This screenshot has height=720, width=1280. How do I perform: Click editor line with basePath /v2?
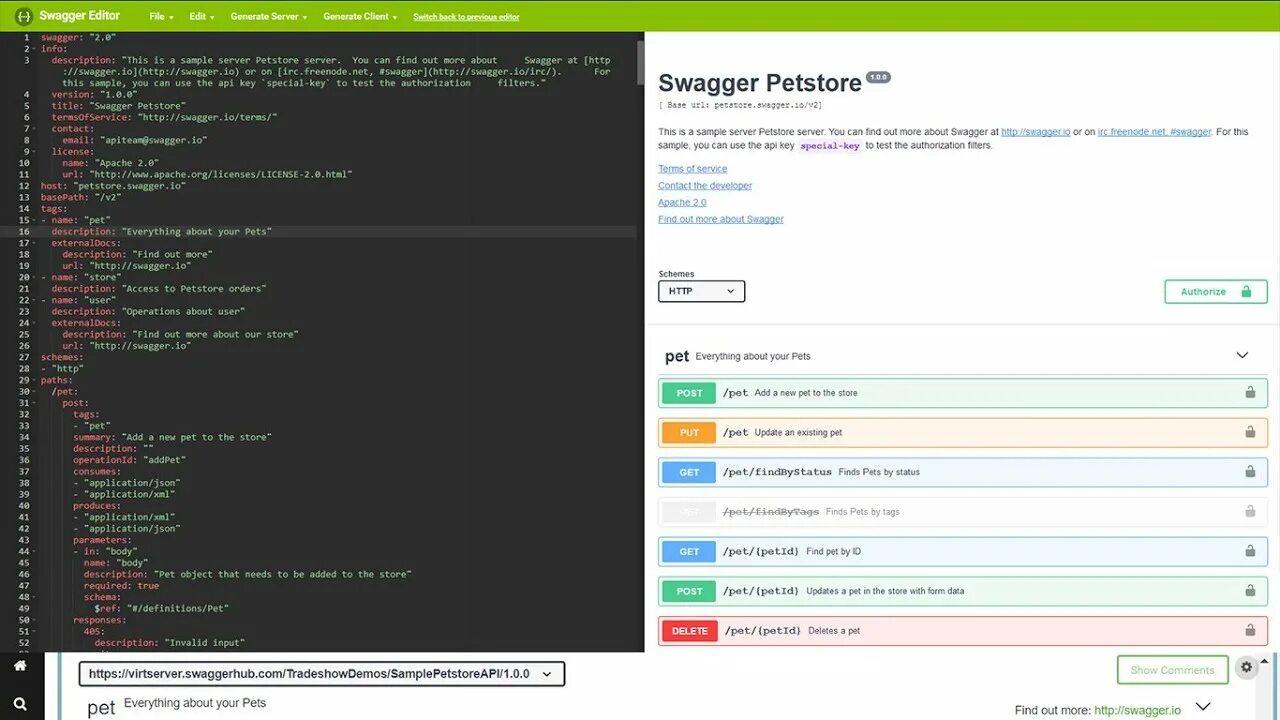click(79, 197)
